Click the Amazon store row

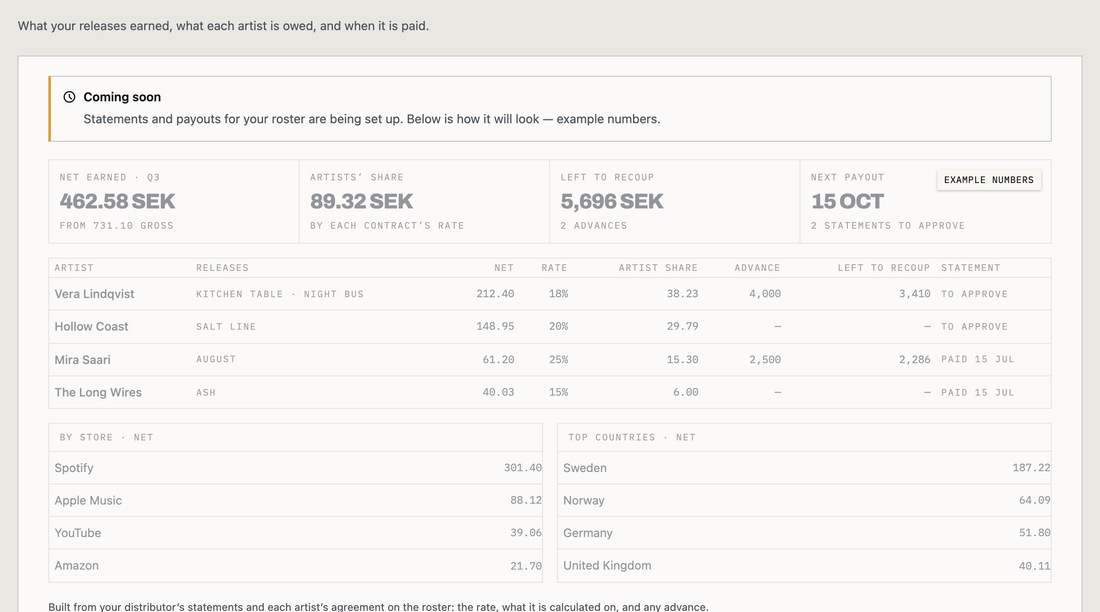(295, 566)
